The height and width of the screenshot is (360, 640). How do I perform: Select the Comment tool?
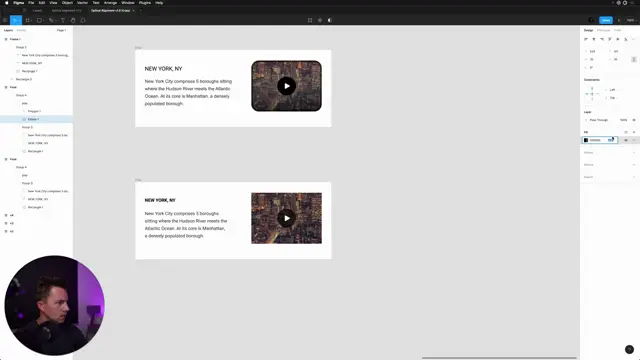coord(83,20)
